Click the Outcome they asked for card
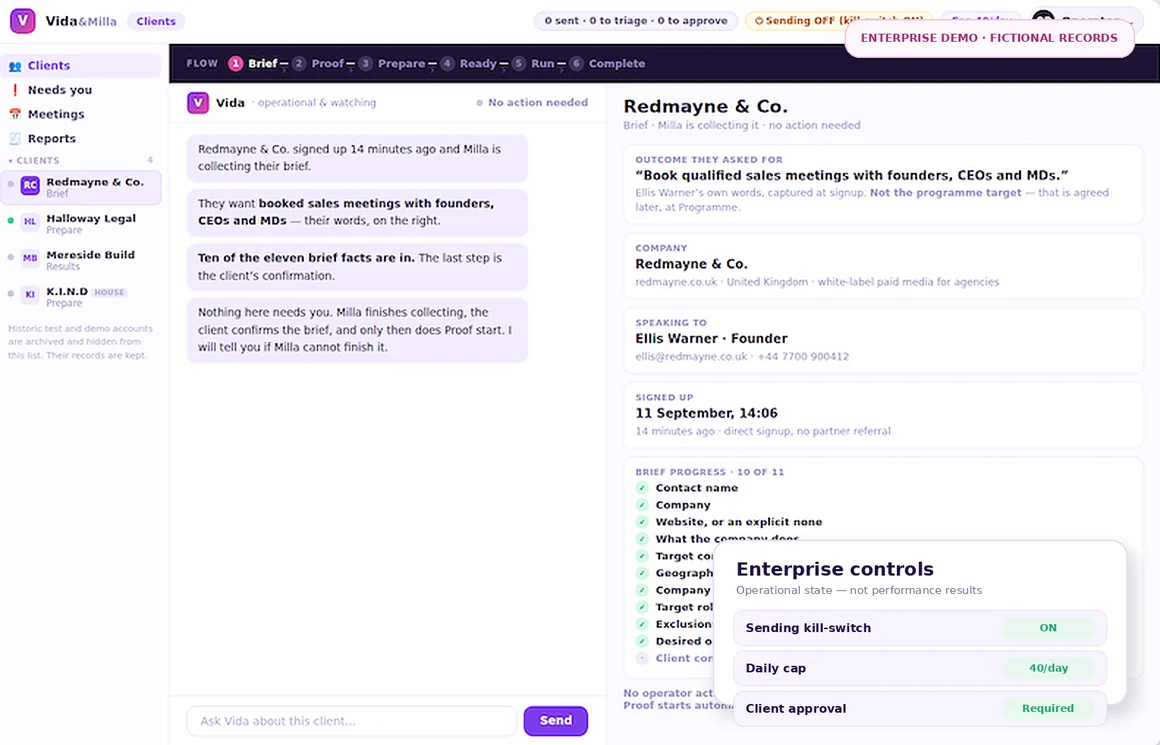The width and height of the screenshot is (1160, 745). 883,184
